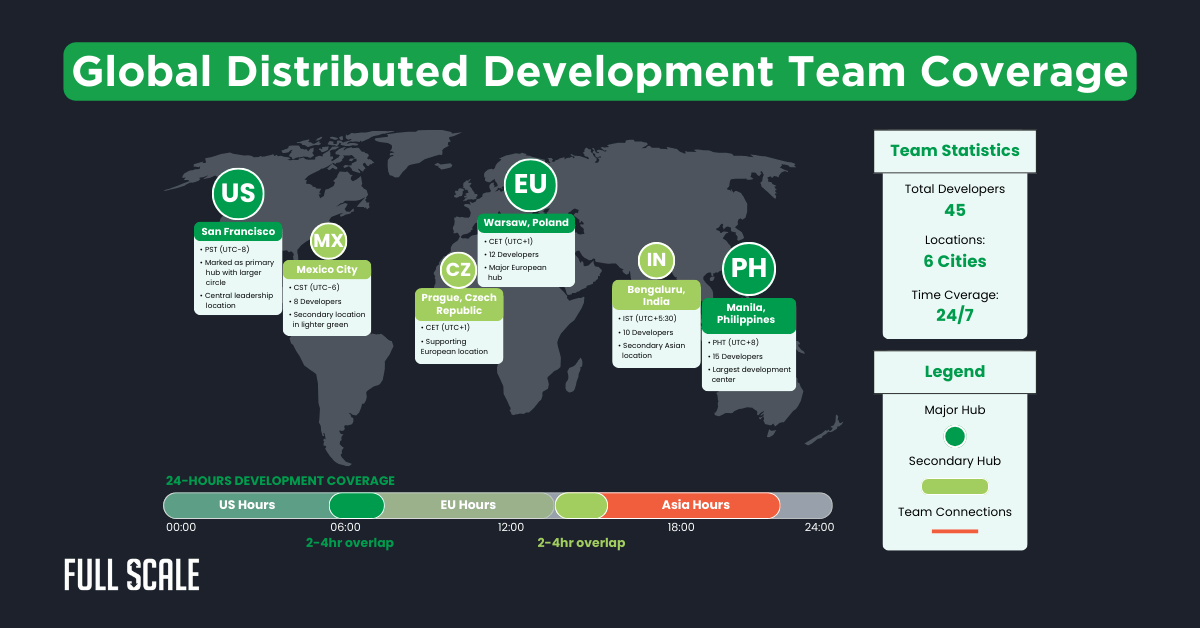Open the San Francisco location label

[x=238, y=232]
